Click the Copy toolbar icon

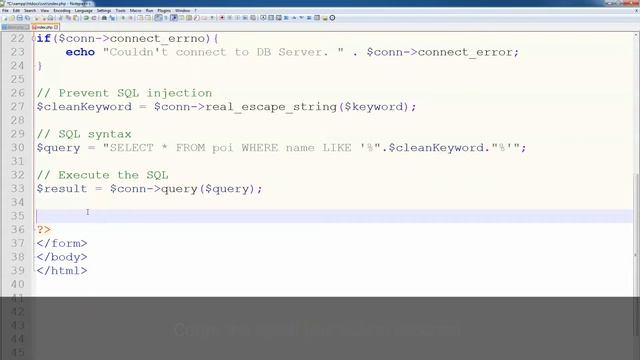pyautogui.click(x=68, y=18)
